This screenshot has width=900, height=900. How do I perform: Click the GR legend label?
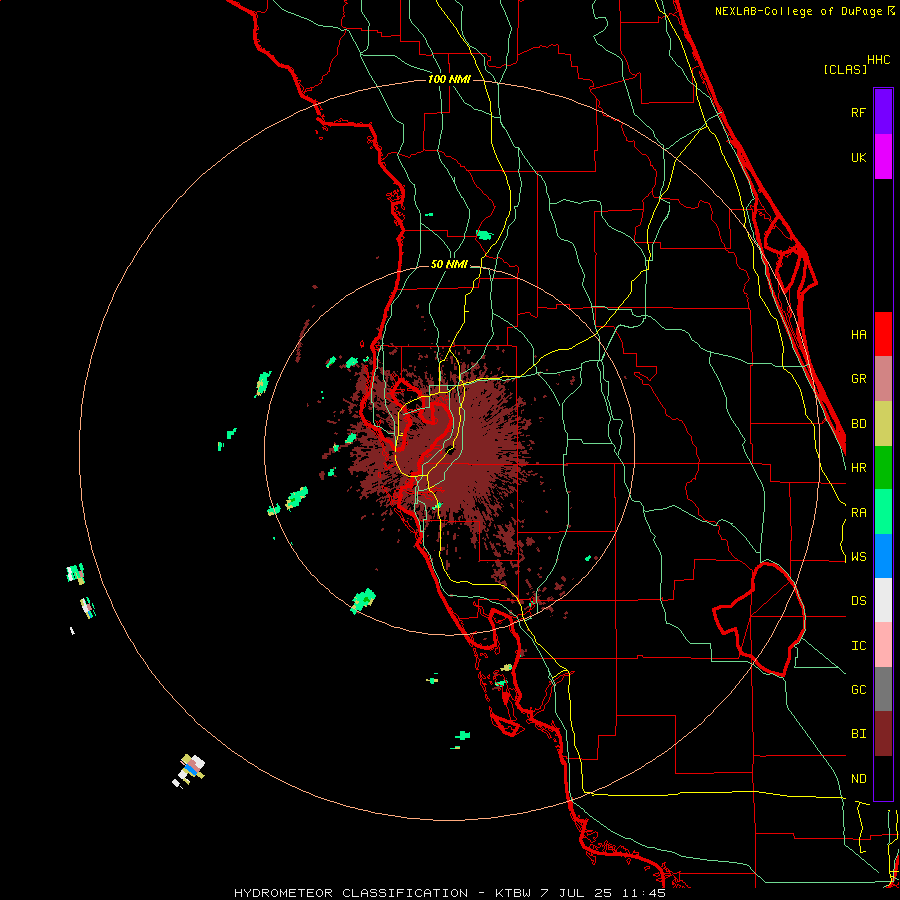point(858,379)
